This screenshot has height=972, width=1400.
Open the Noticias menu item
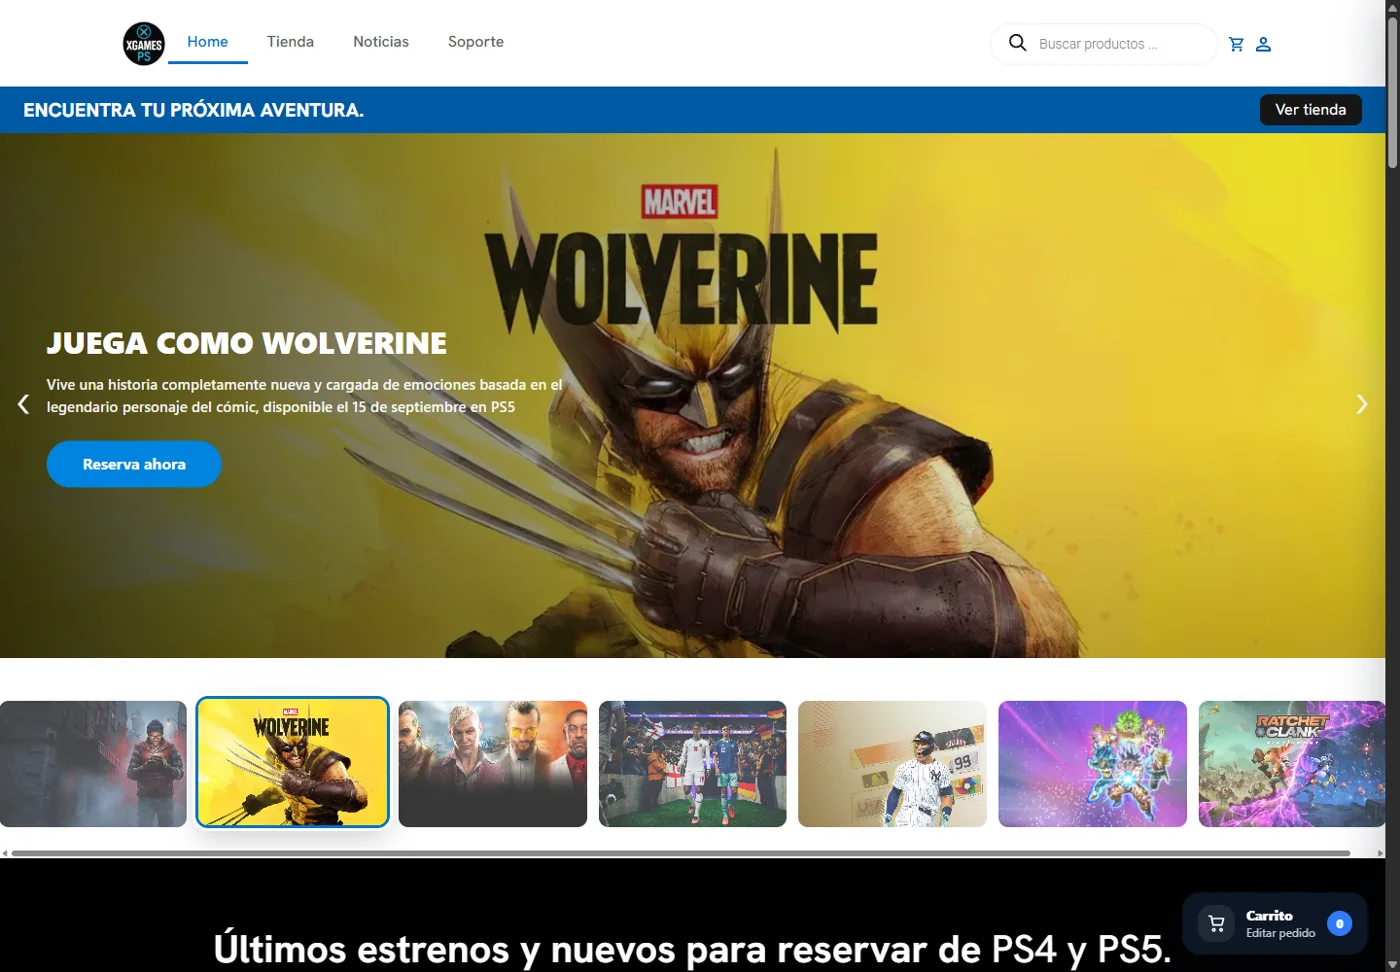coord(381,42)
